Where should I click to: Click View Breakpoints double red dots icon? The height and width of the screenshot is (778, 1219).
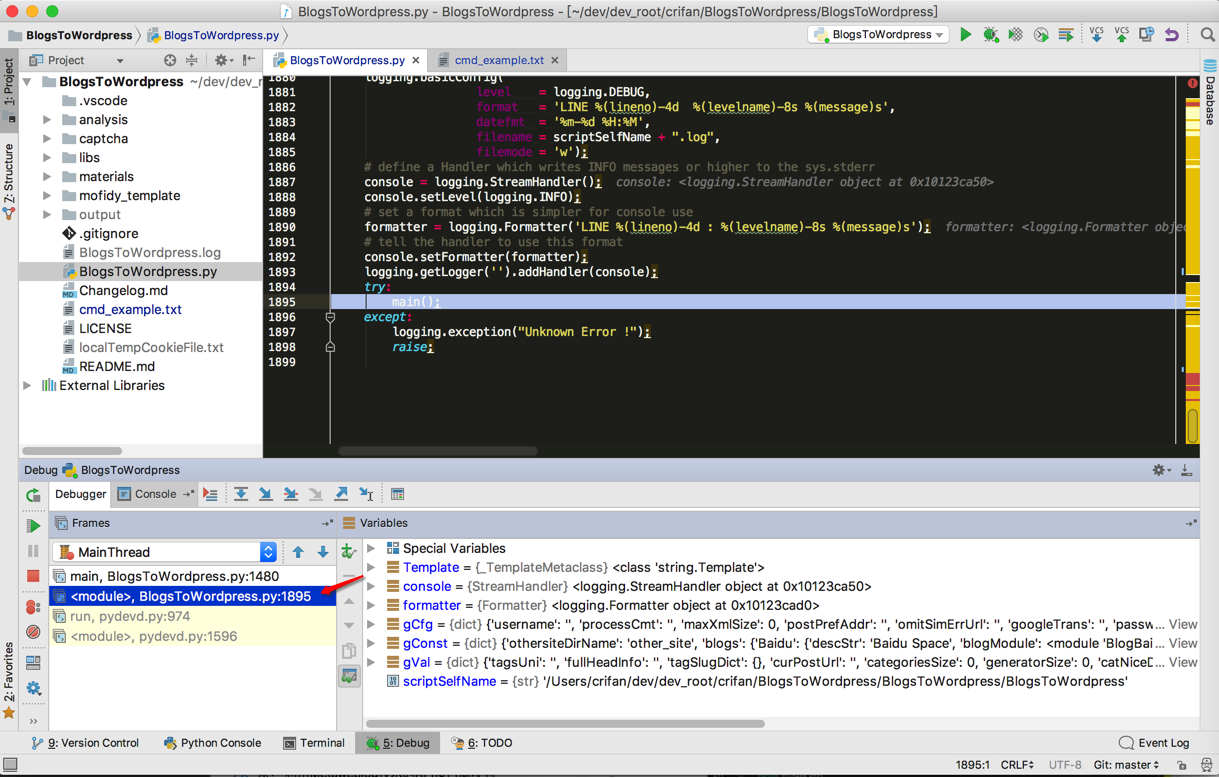click(33, 606)
